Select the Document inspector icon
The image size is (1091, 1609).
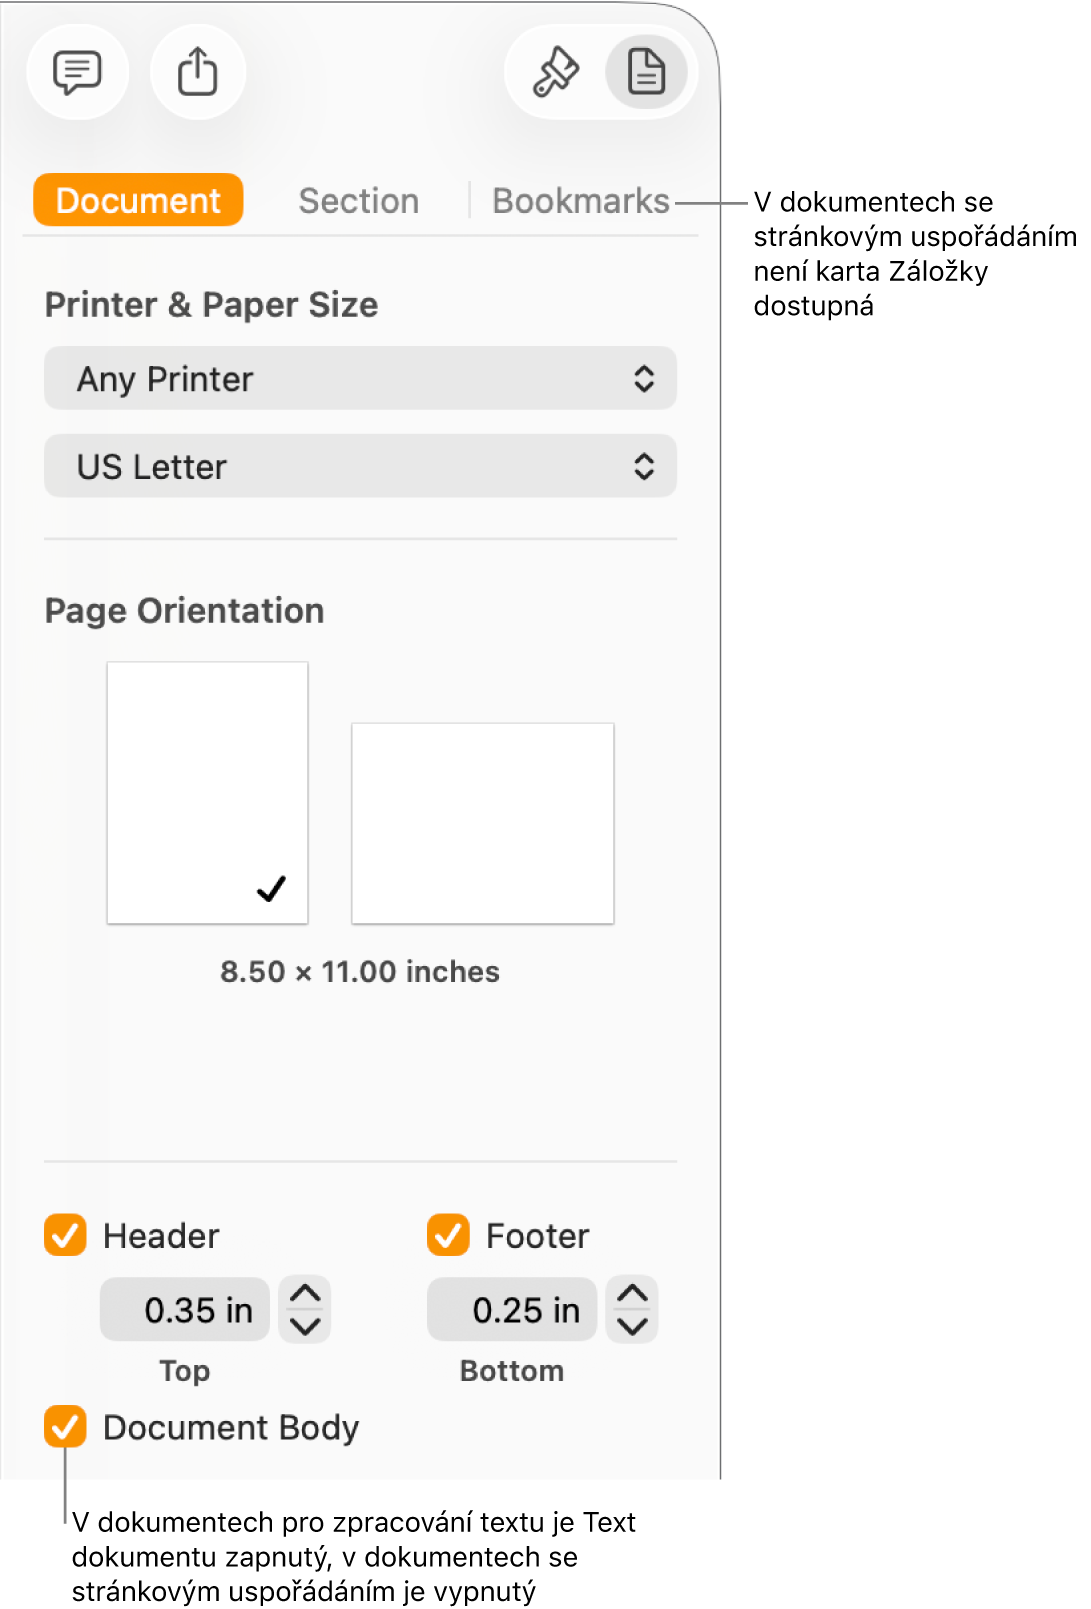tap(646, 72)
